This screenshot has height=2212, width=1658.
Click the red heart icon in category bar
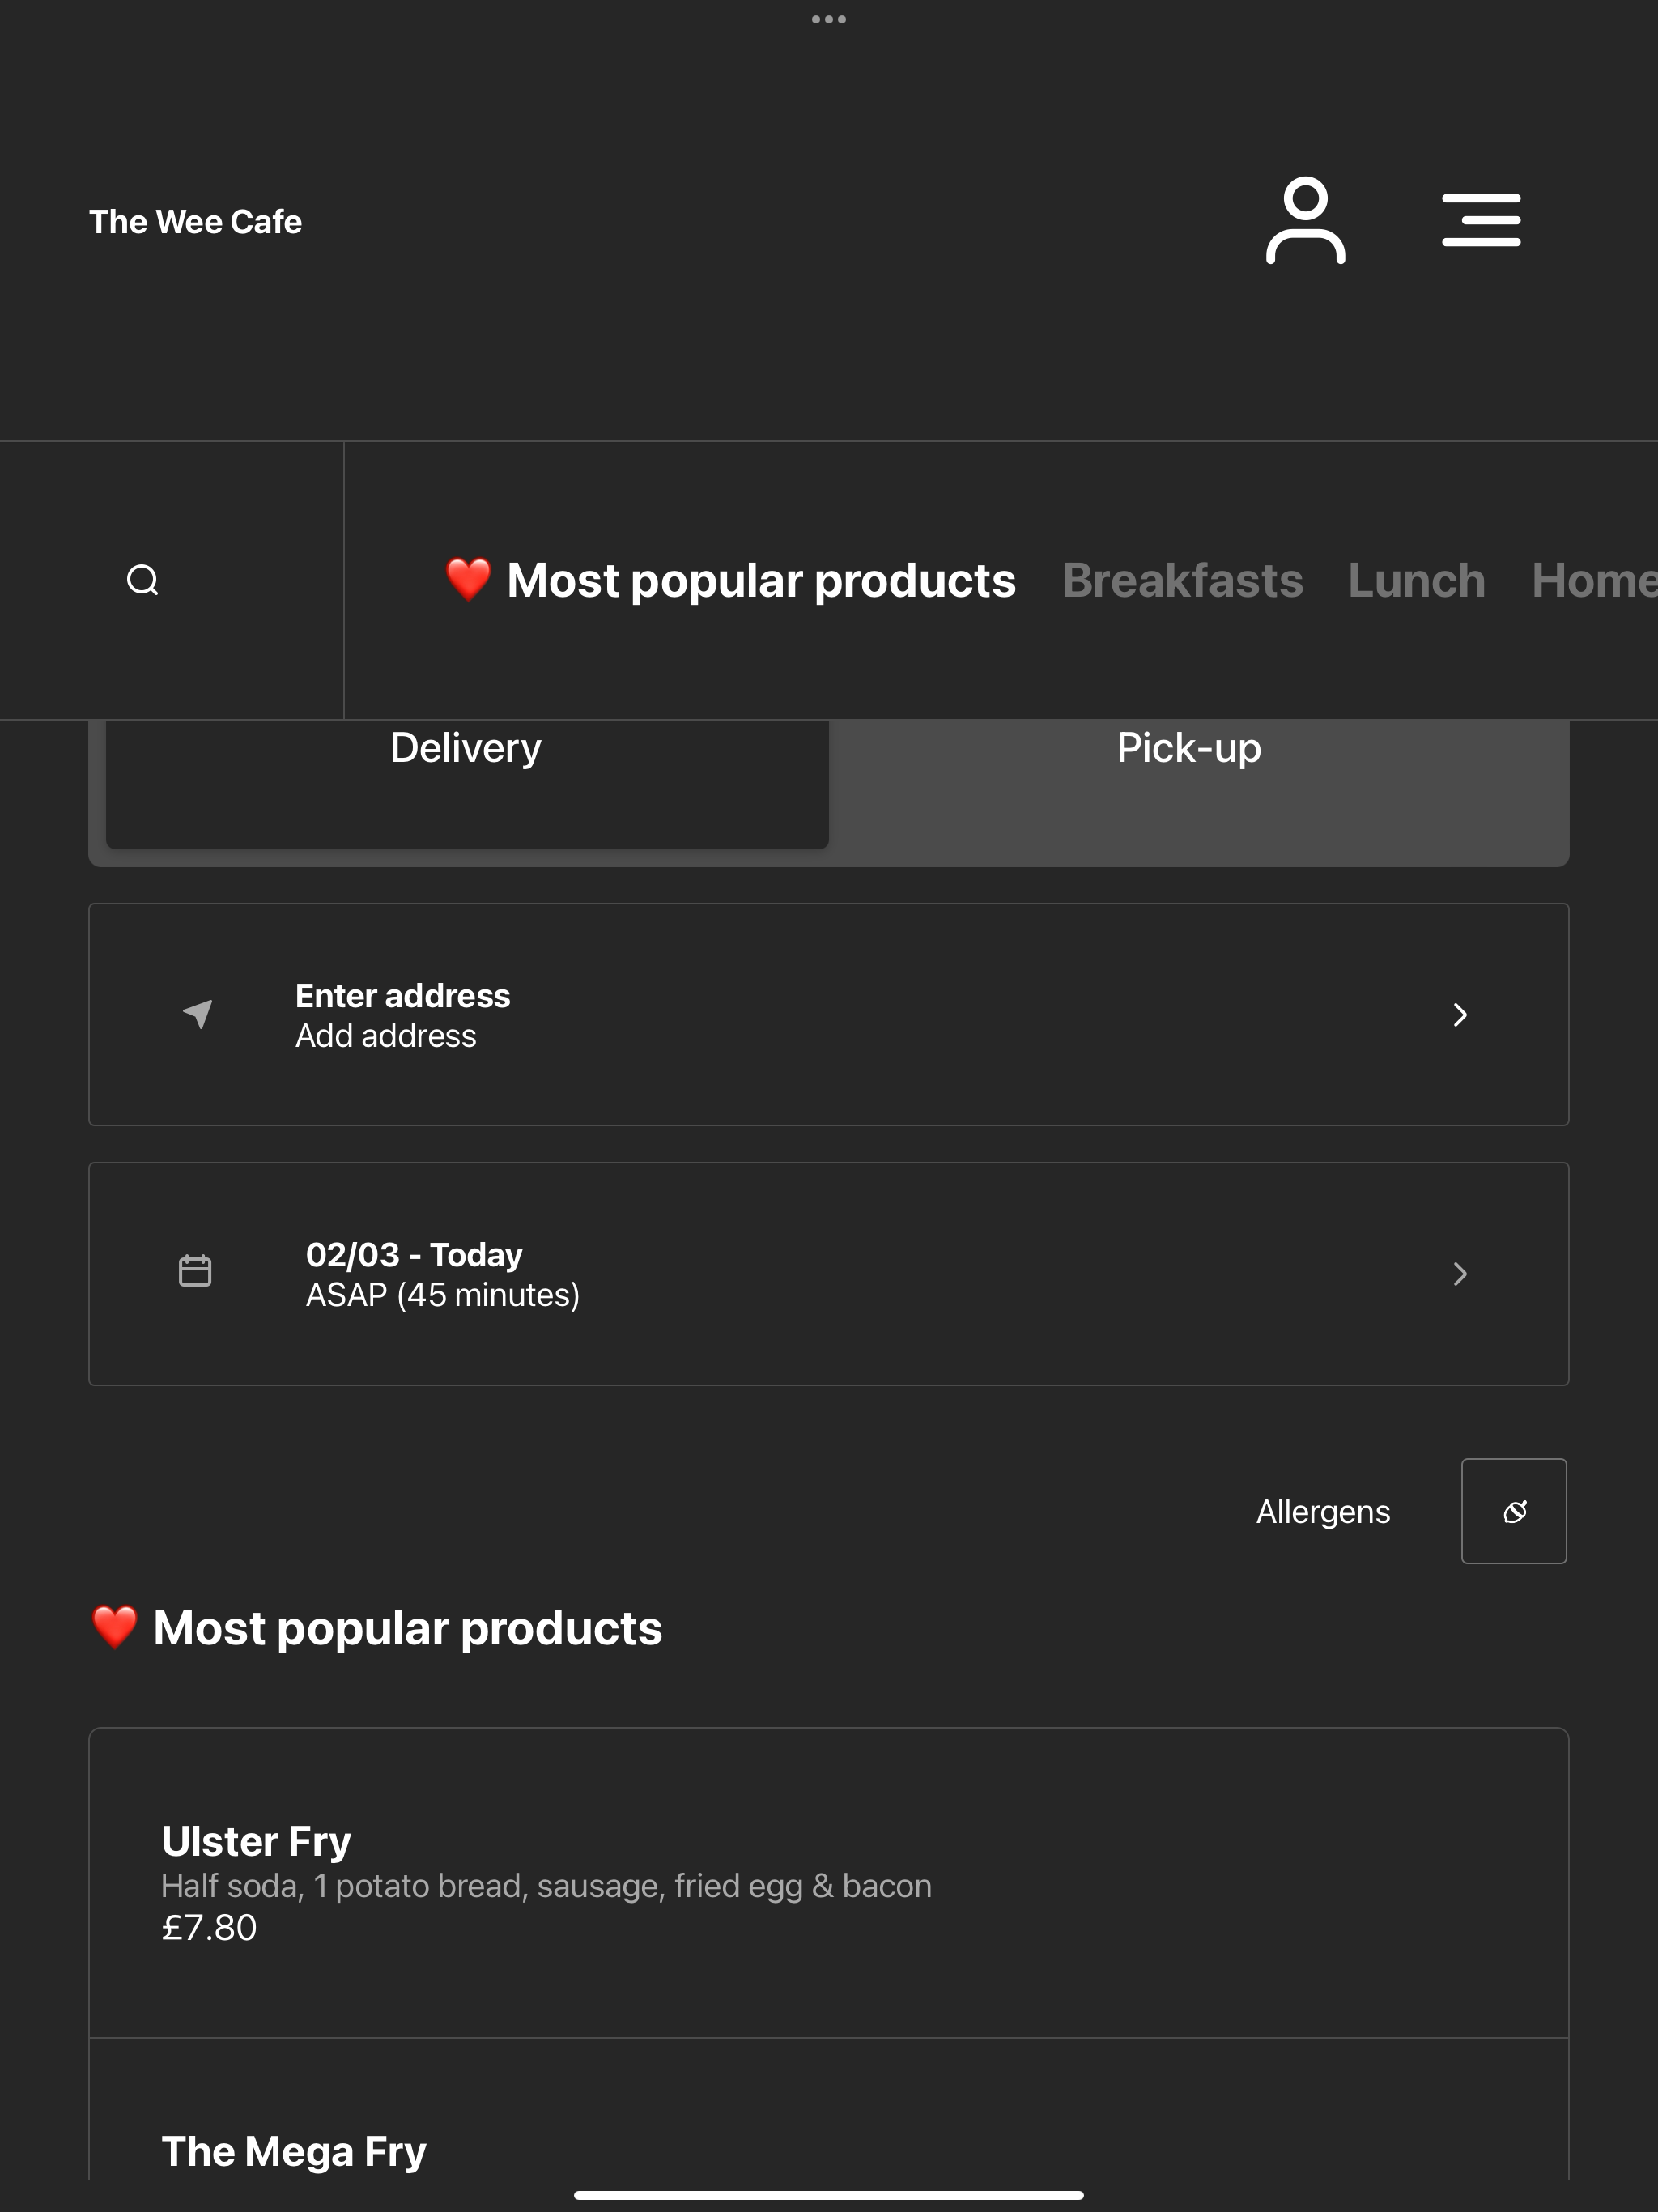pos(468,580)
